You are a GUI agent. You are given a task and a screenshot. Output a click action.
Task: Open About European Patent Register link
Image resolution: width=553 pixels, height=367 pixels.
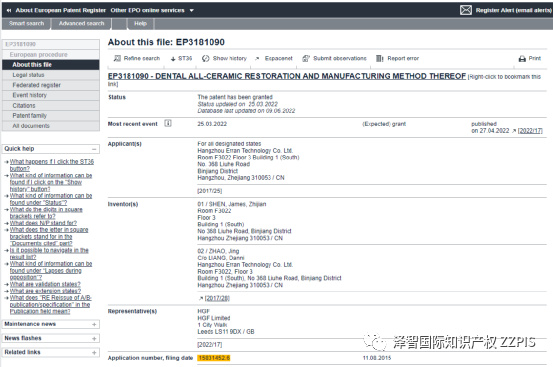(60, 10)
